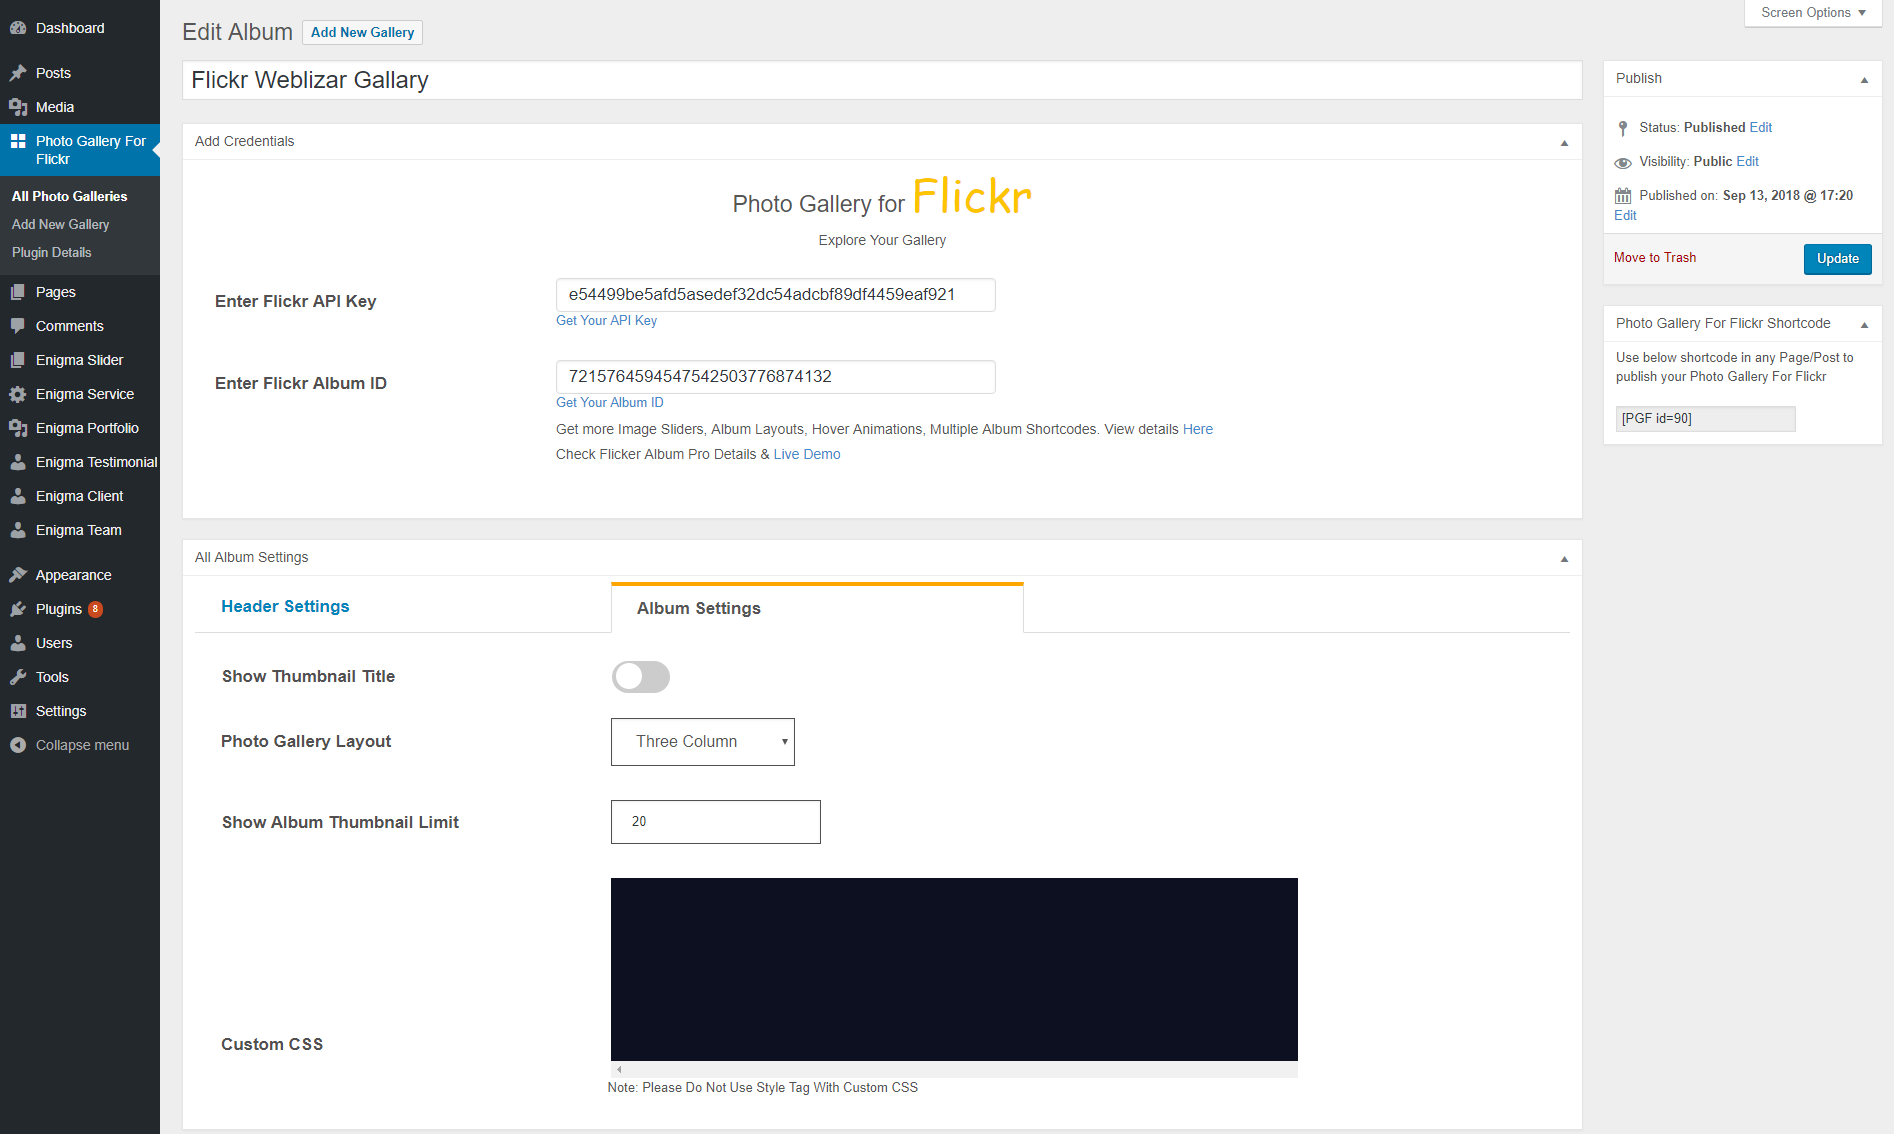Click the Plugins update count badge

point(95,609)
